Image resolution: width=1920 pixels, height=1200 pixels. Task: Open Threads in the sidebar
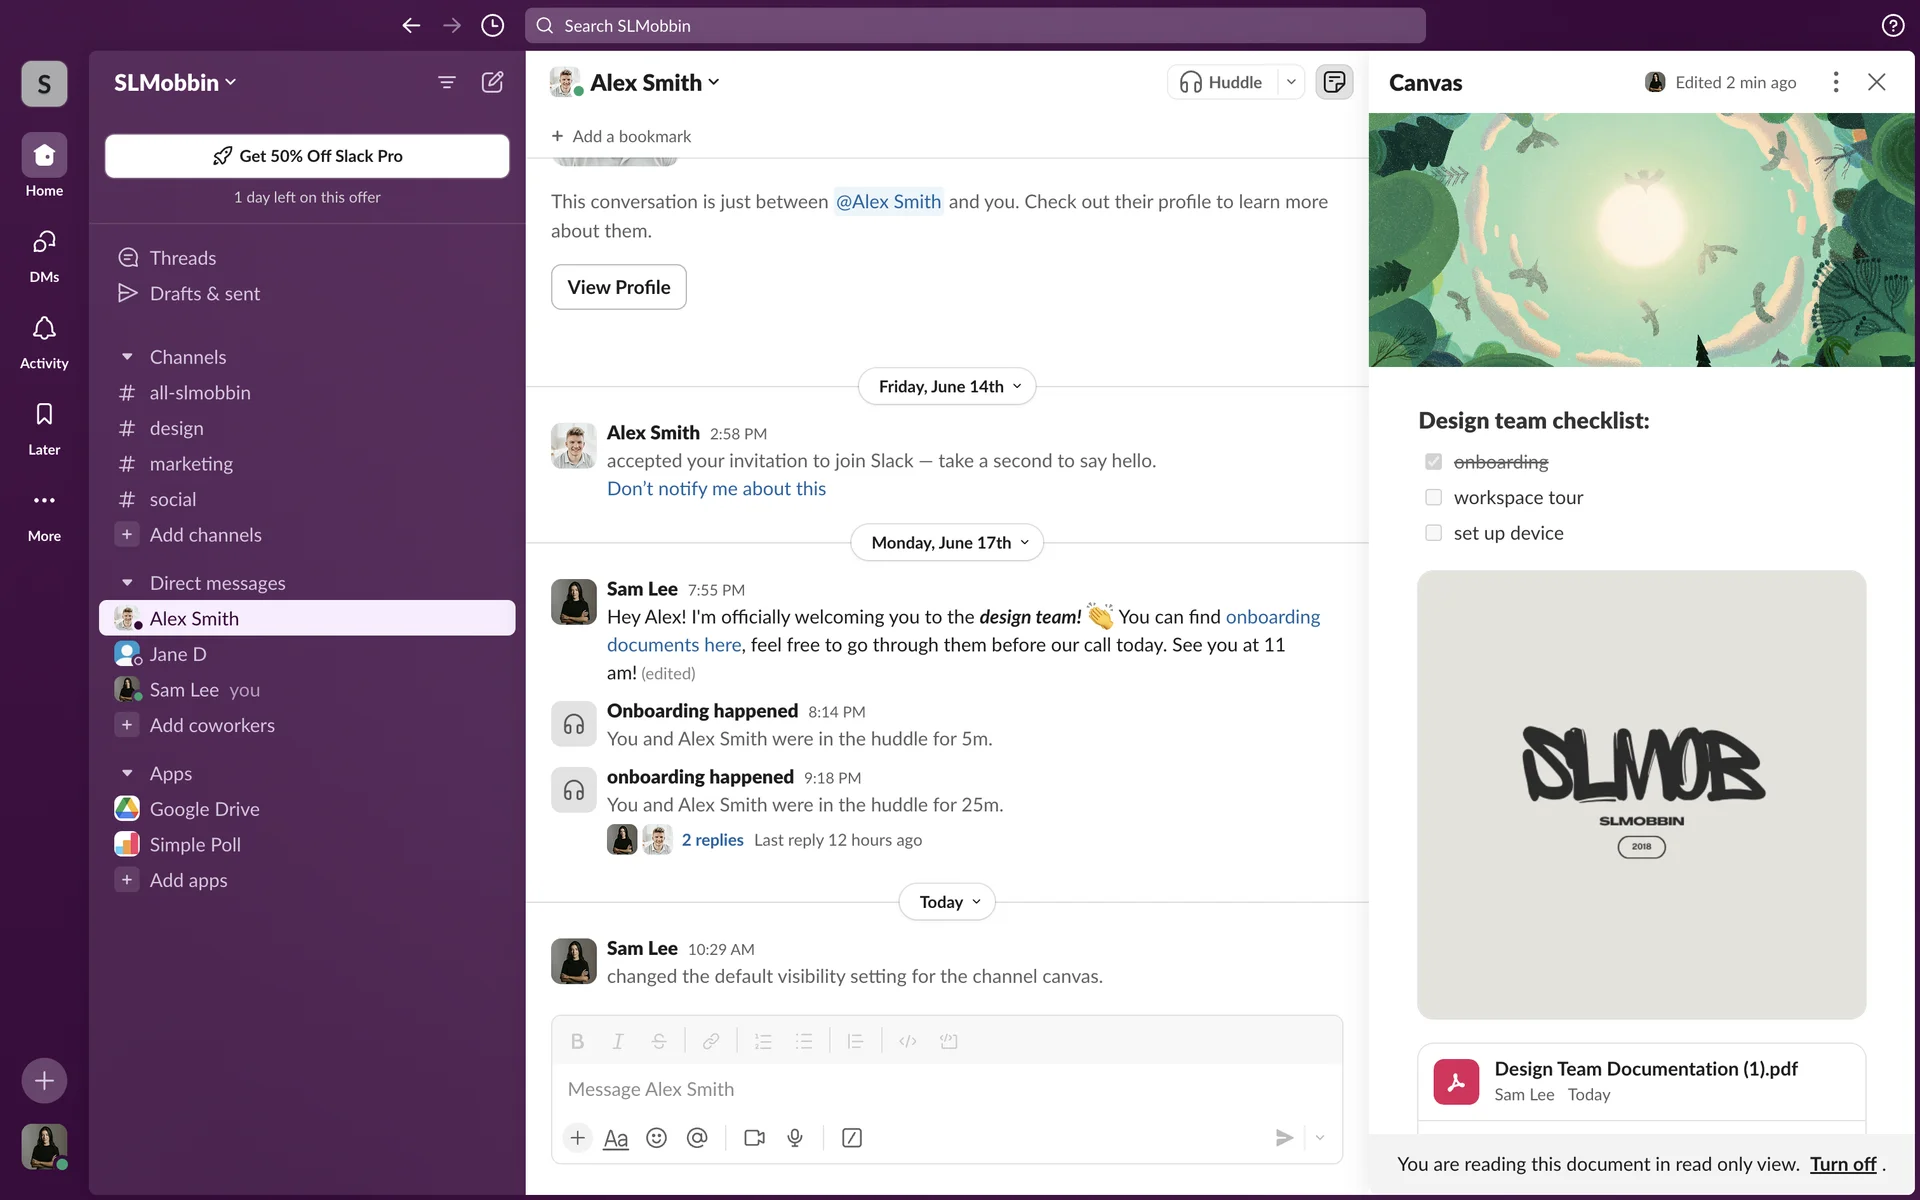click(182, 258)
